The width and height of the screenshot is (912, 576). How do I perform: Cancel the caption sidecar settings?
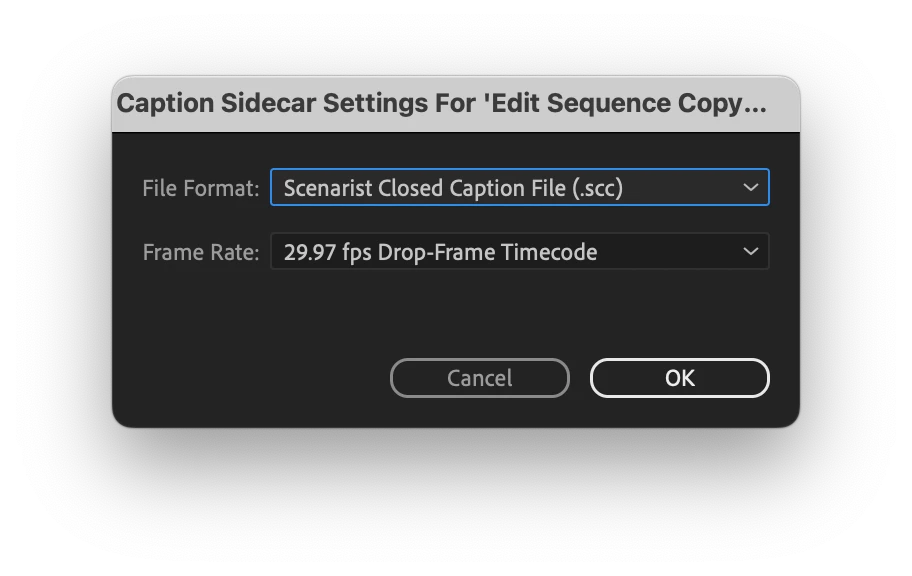479,378
